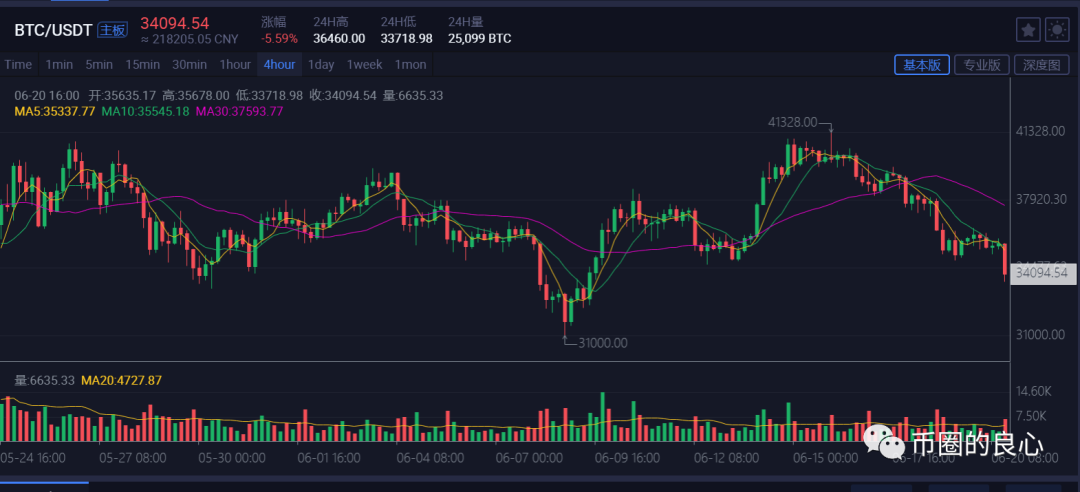Screen dimensions: 1080x492
Task: Click the MA30 indicator label
Action: click(x=239, y=111)
